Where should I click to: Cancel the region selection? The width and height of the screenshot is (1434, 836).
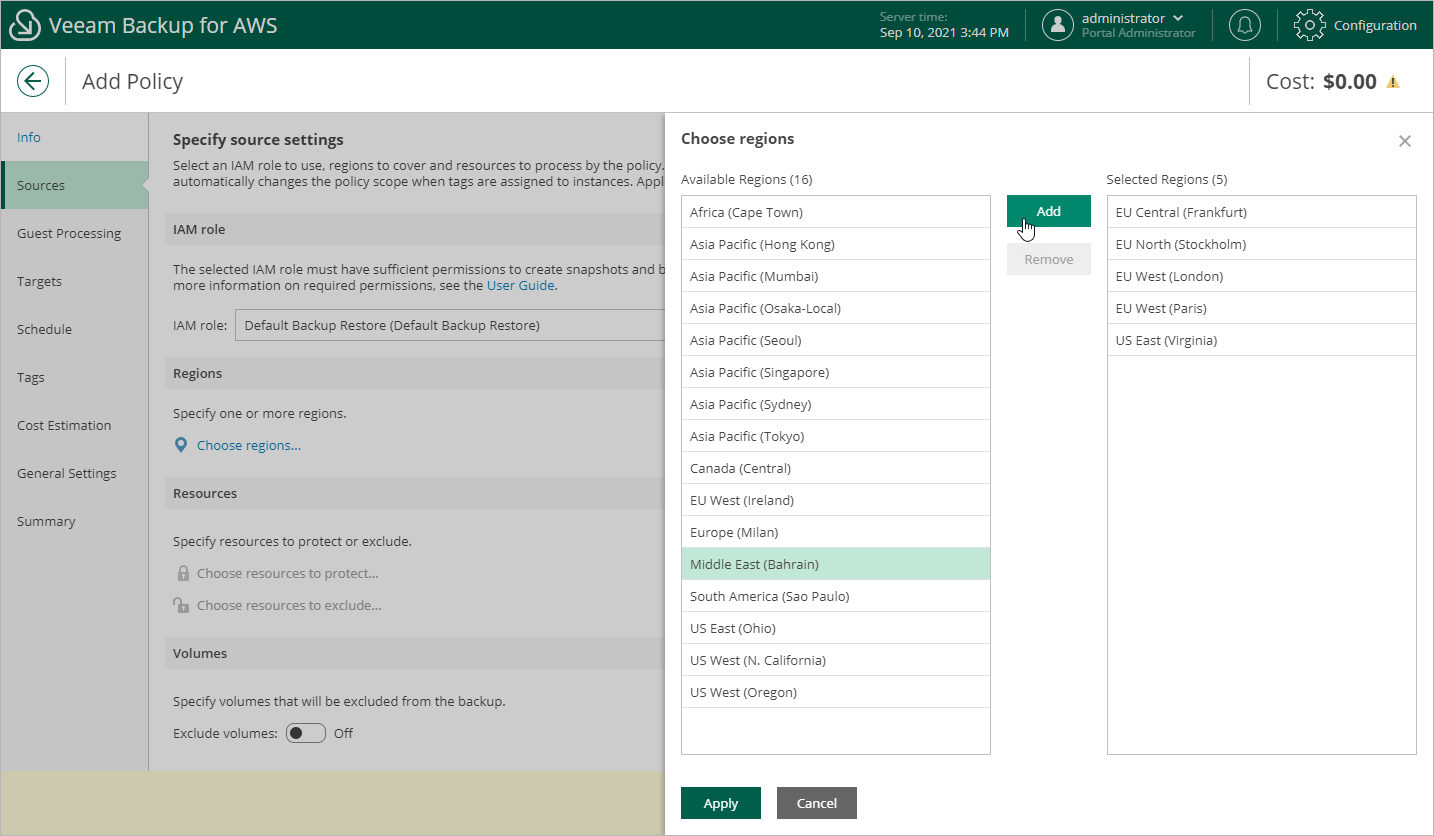point(816,803)
